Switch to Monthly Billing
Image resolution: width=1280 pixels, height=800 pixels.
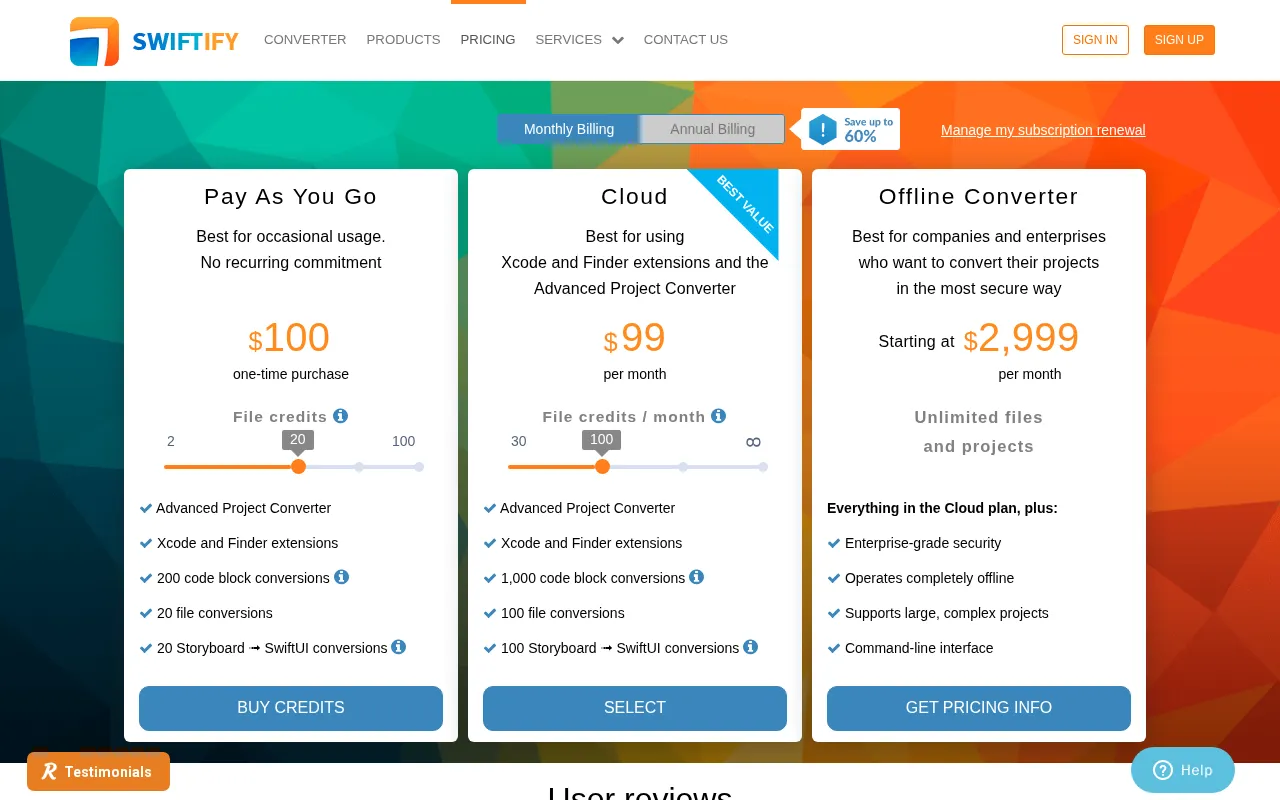click(569, 129)
